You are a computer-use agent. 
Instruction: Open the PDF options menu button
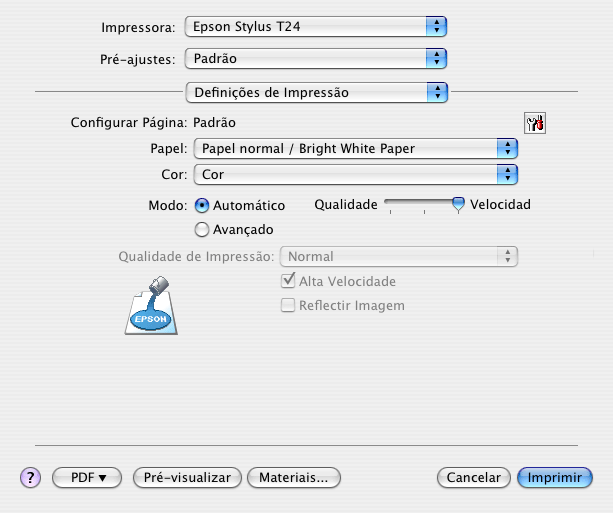pyautogui.click(x=87, y=477)
